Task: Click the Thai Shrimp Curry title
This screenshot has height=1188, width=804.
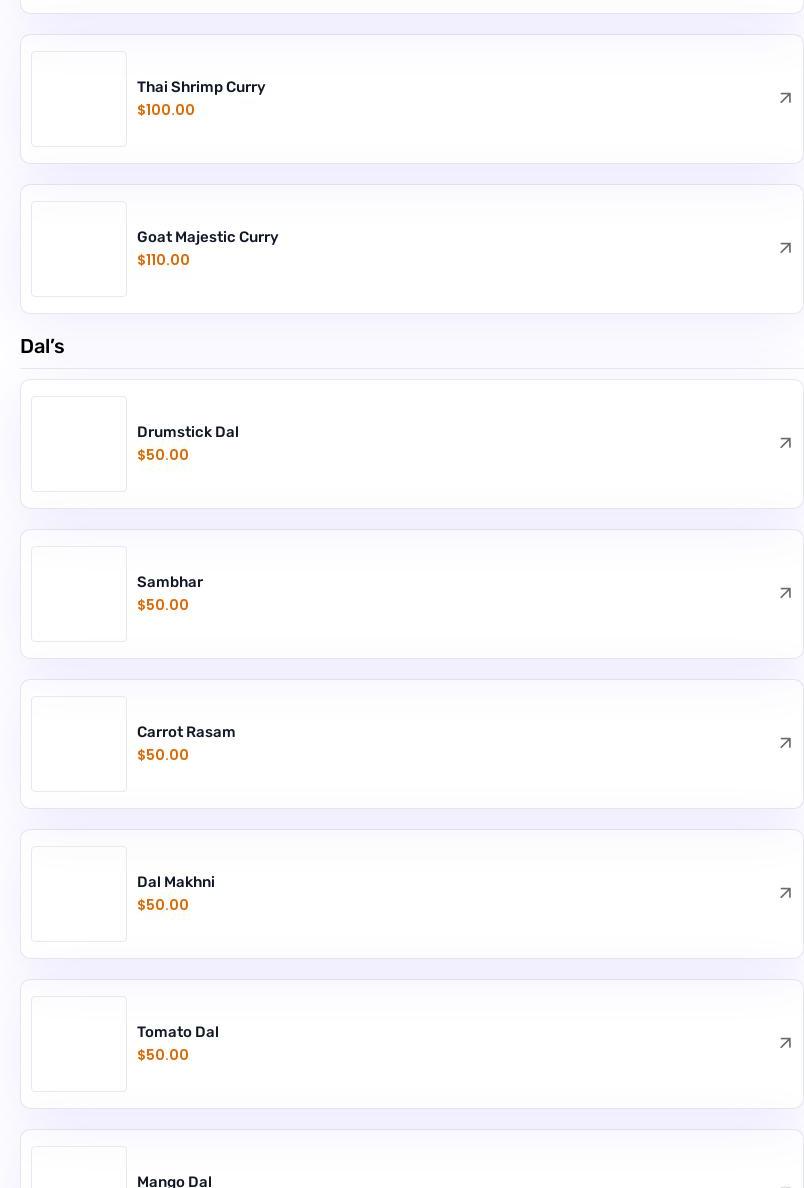Action: [x=201, y=87]
